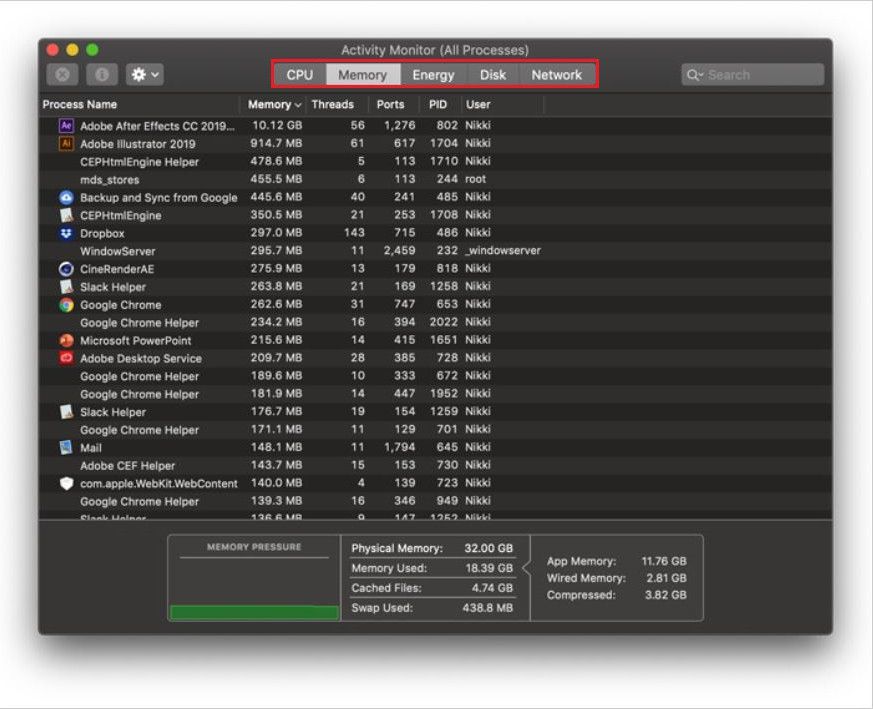This screenshot has height=709, width=873.
Task: Click the Memory Used 18.39 GB value
Action: point(489,568)
